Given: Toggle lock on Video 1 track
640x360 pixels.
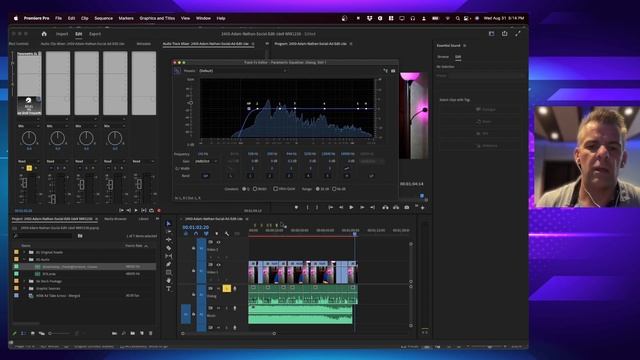Looking at the screenshot, I should (x=193, y=271).
